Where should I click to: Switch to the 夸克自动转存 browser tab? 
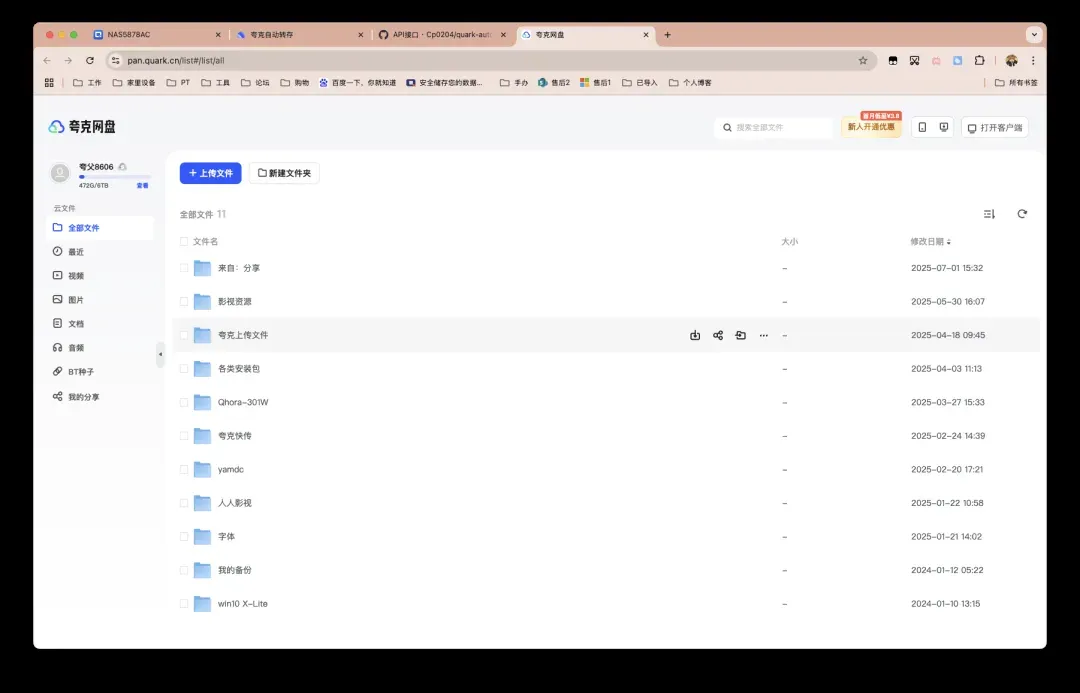pos(295,35)
